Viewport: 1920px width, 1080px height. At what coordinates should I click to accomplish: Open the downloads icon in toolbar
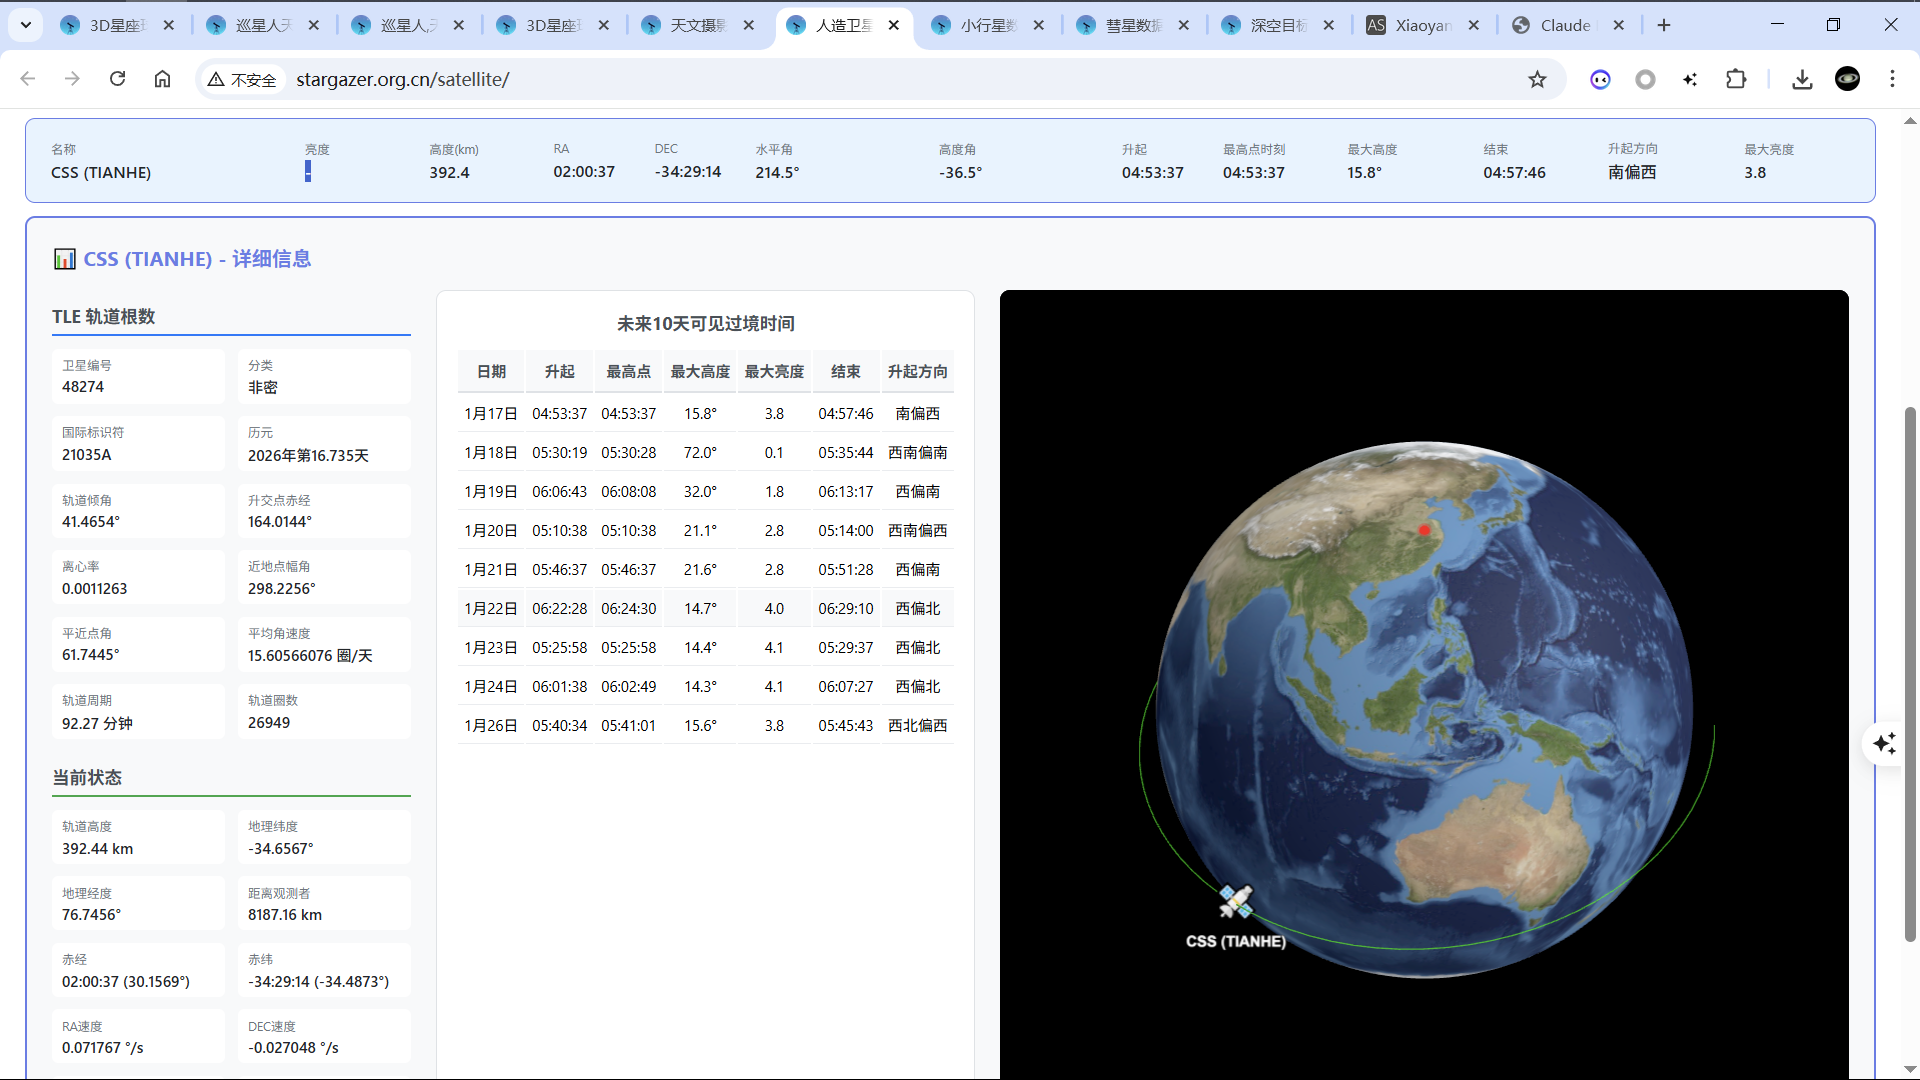point(1802,79)
